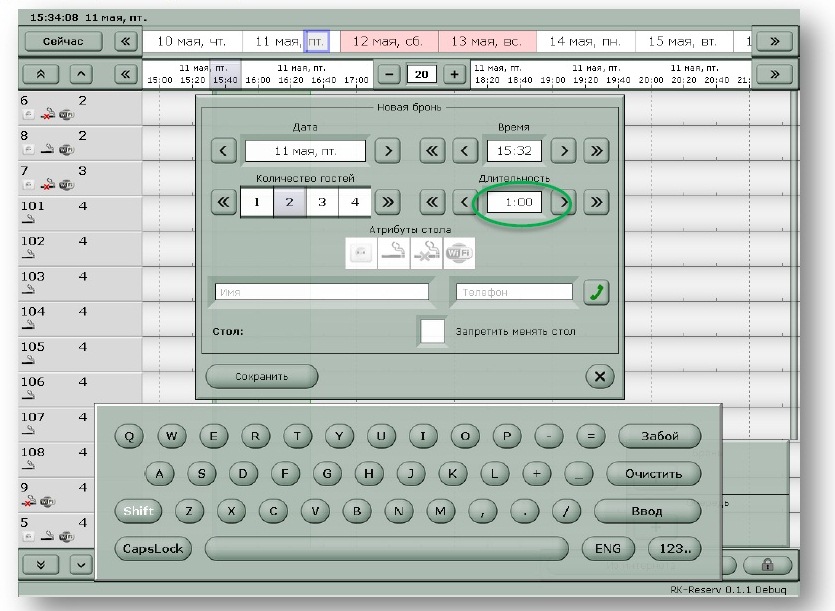This screenshot has width=835, height=611.
Task: Go to next date in Дата field
Action: [x=386, y=152]
